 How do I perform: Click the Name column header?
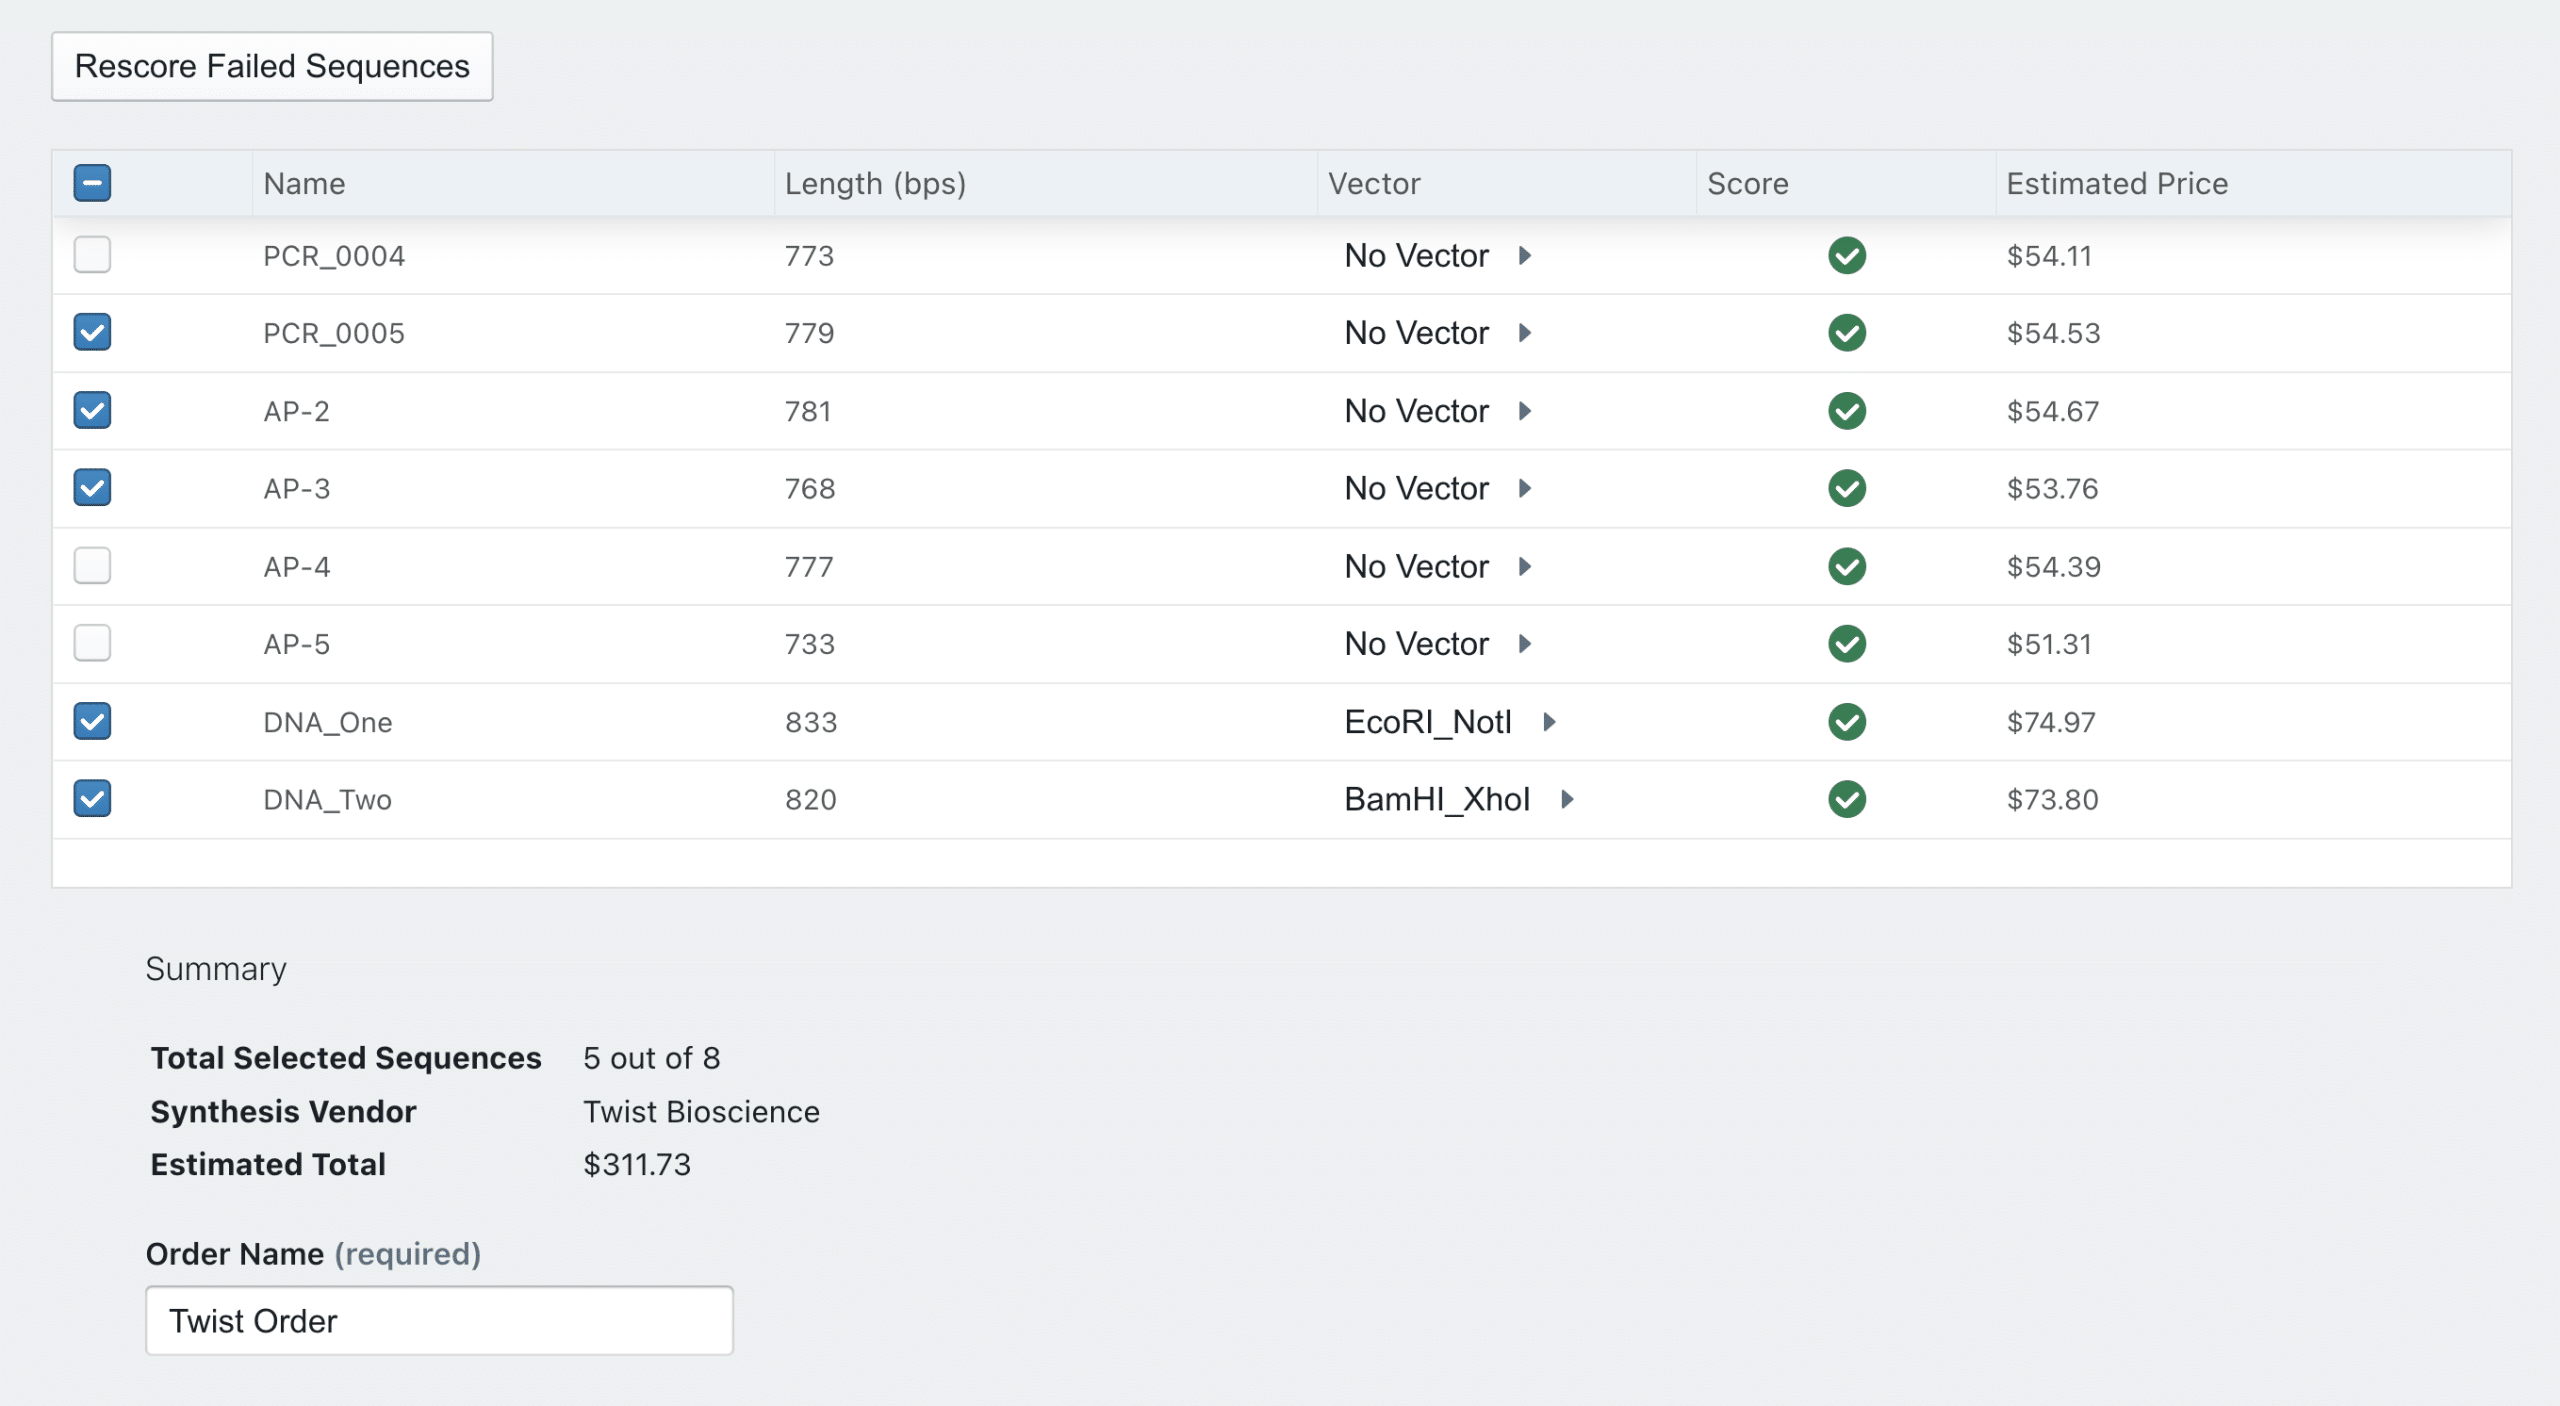(305, 183)
